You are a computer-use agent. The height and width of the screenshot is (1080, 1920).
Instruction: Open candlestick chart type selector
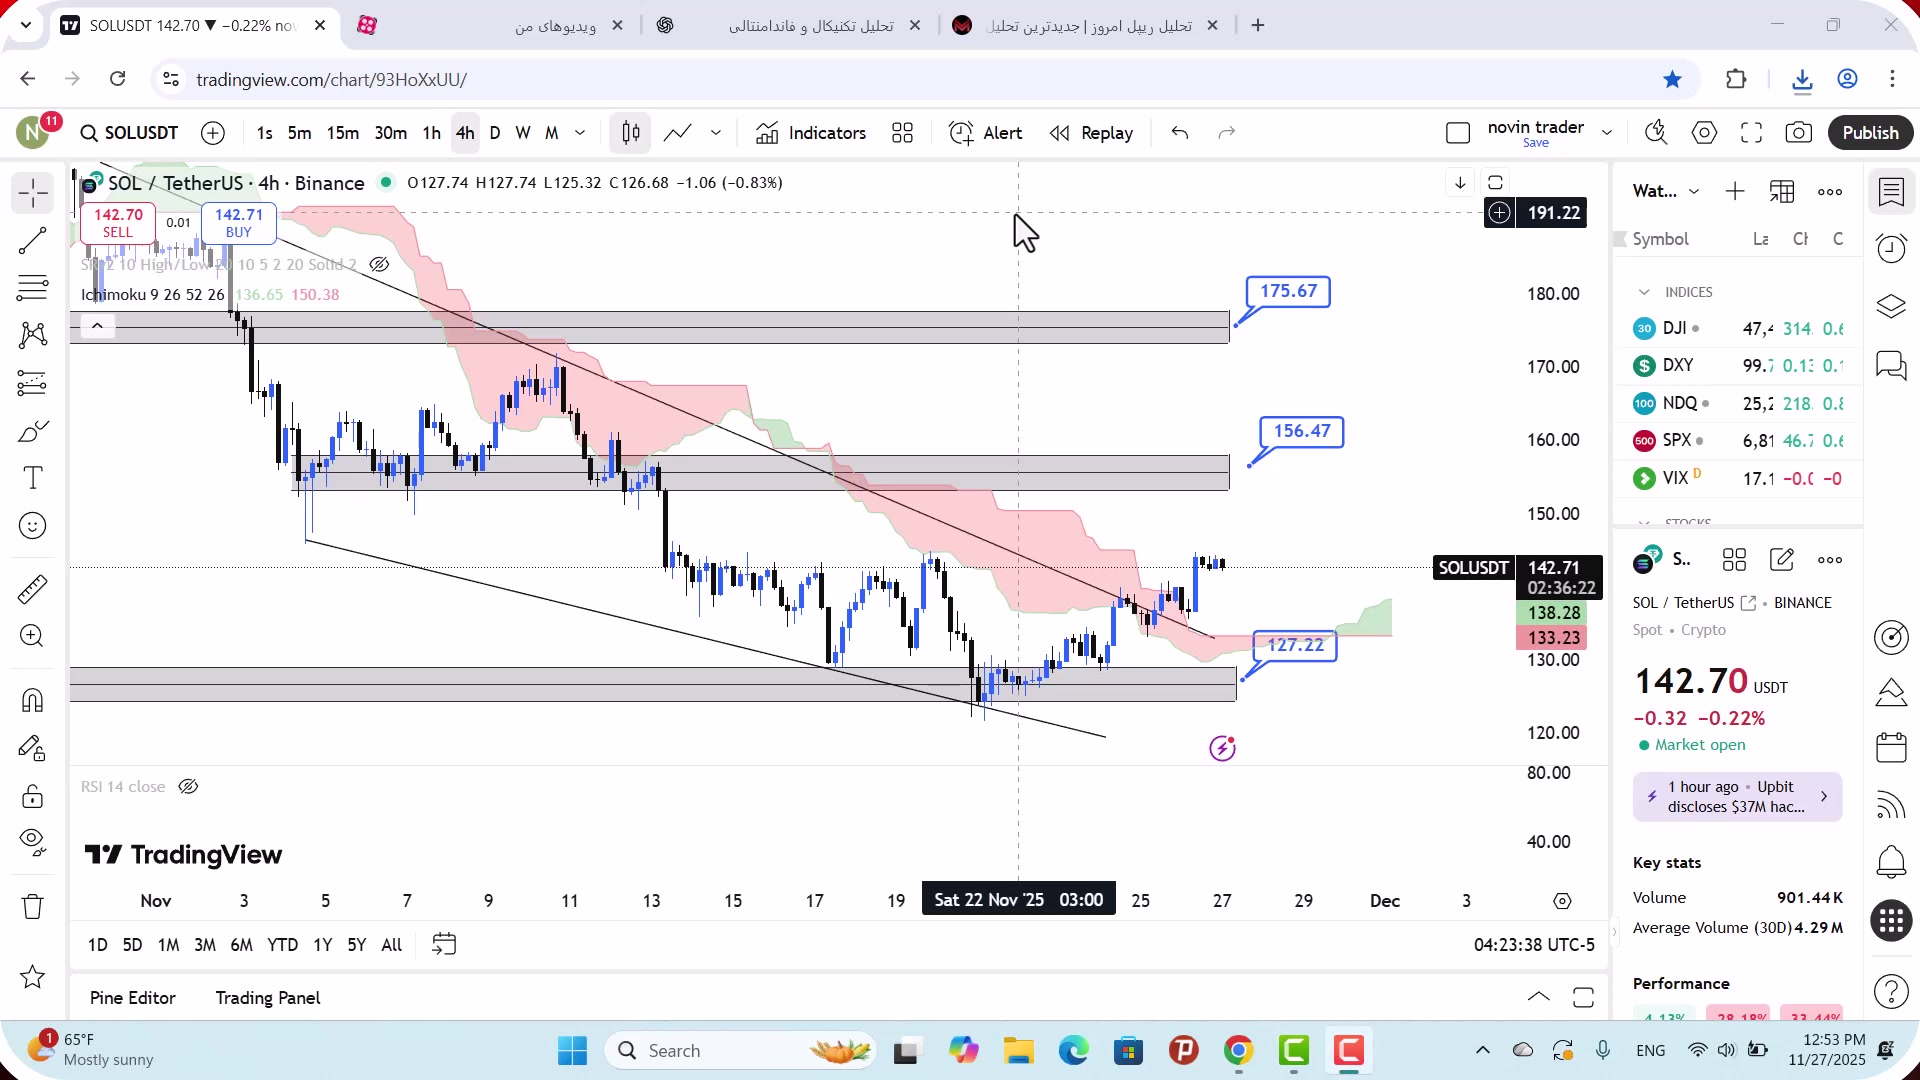631,133
